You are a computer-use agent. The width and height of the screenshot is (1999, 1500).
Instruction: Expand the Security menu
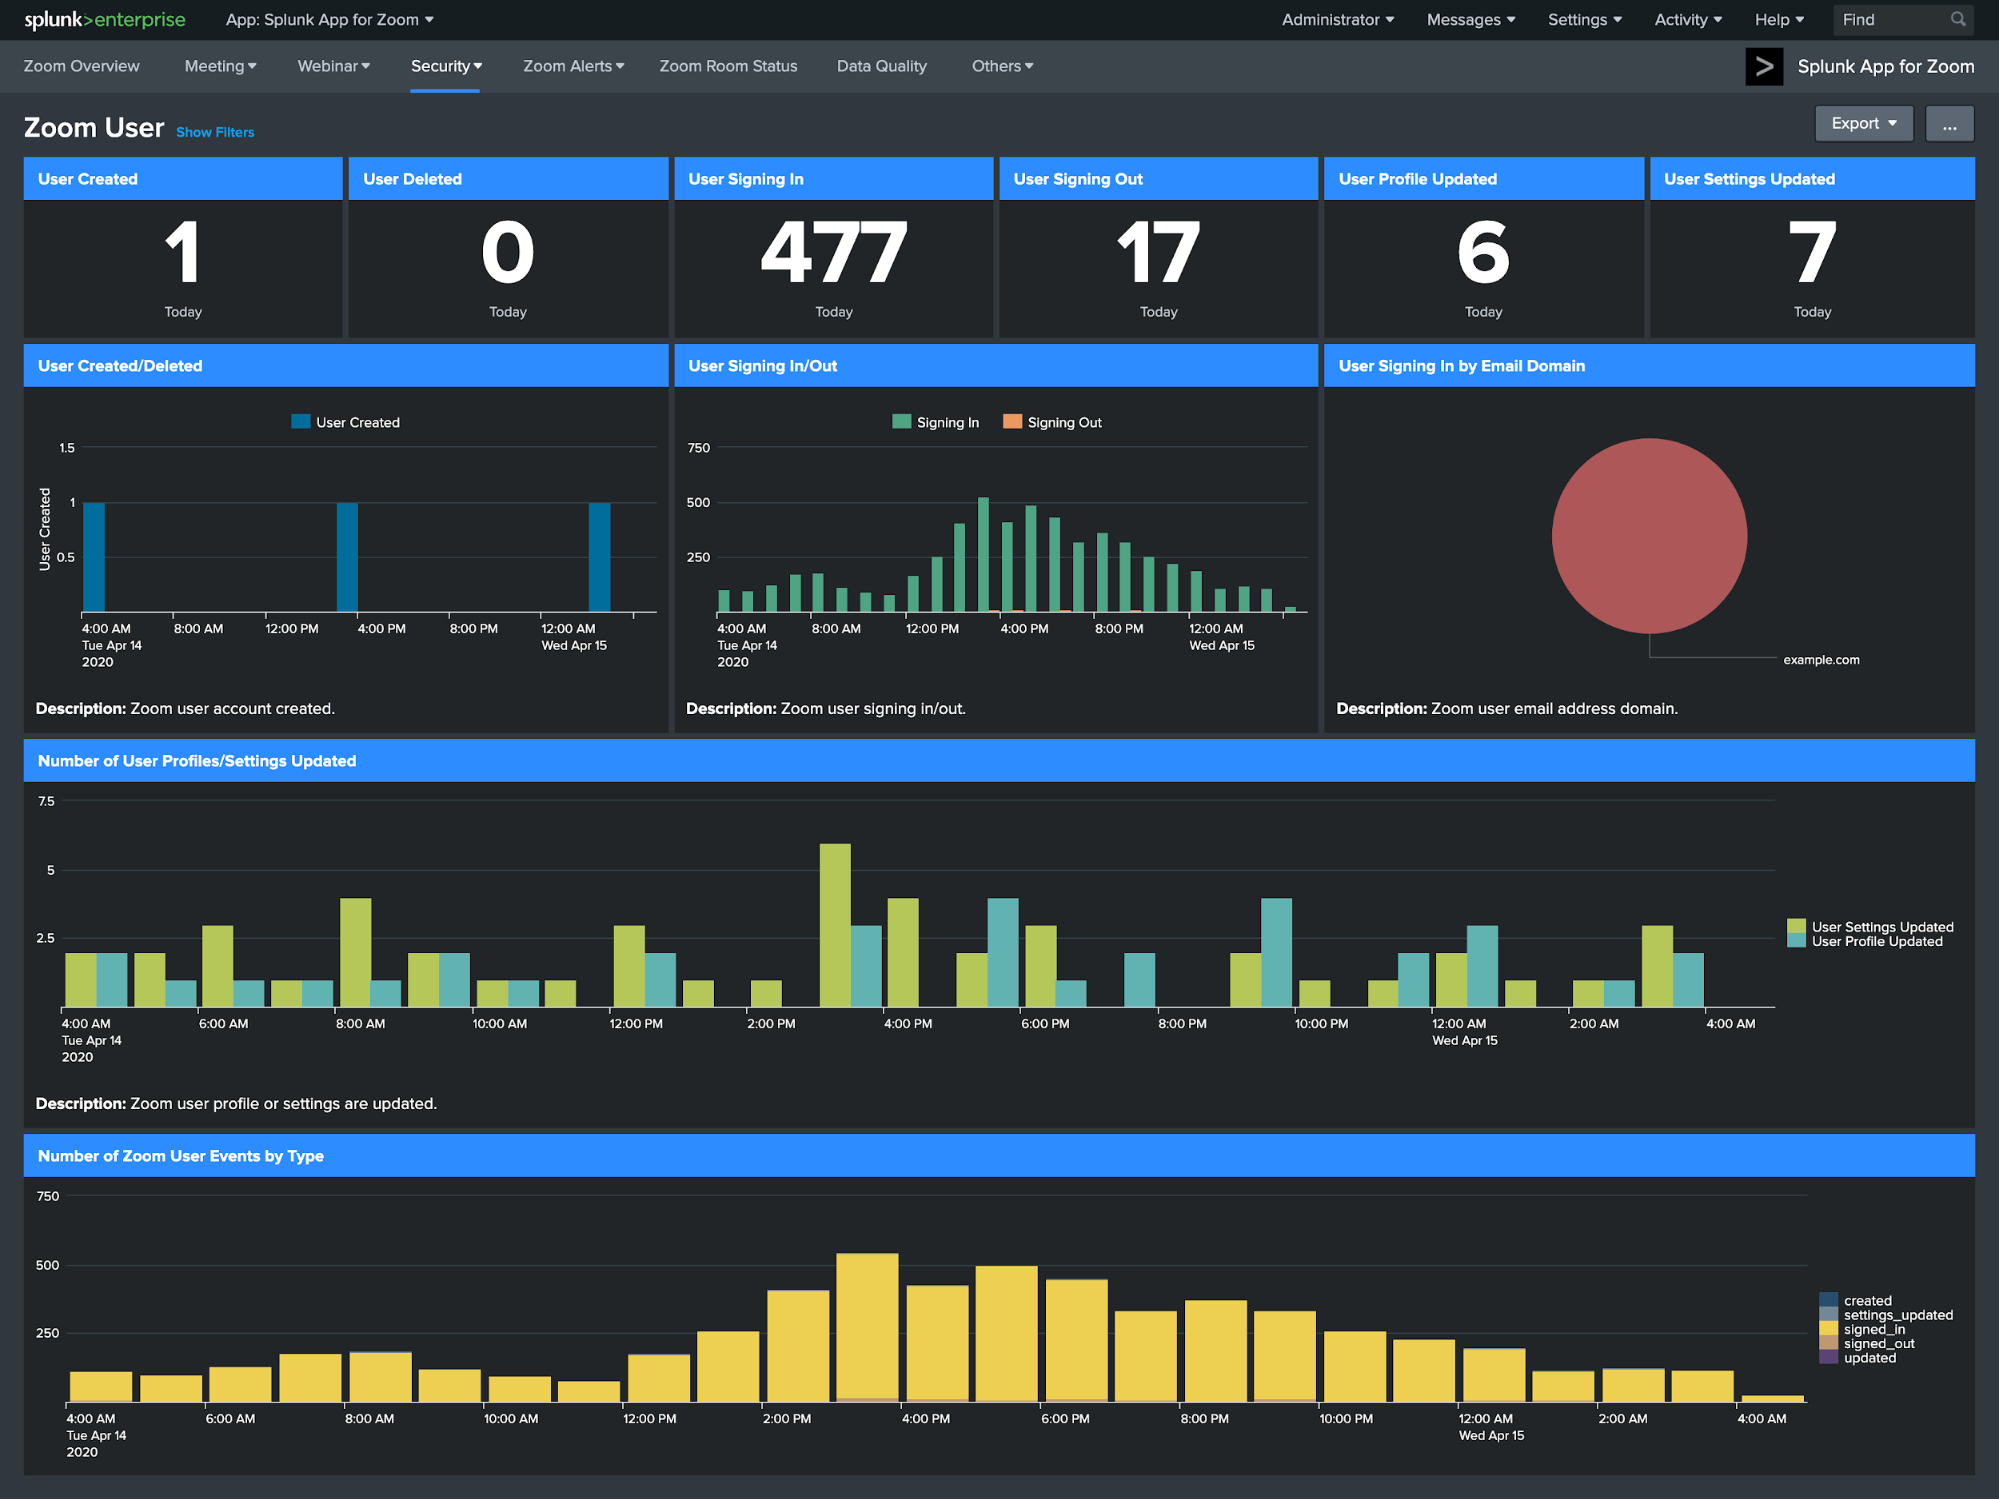(x=446, y=66)
